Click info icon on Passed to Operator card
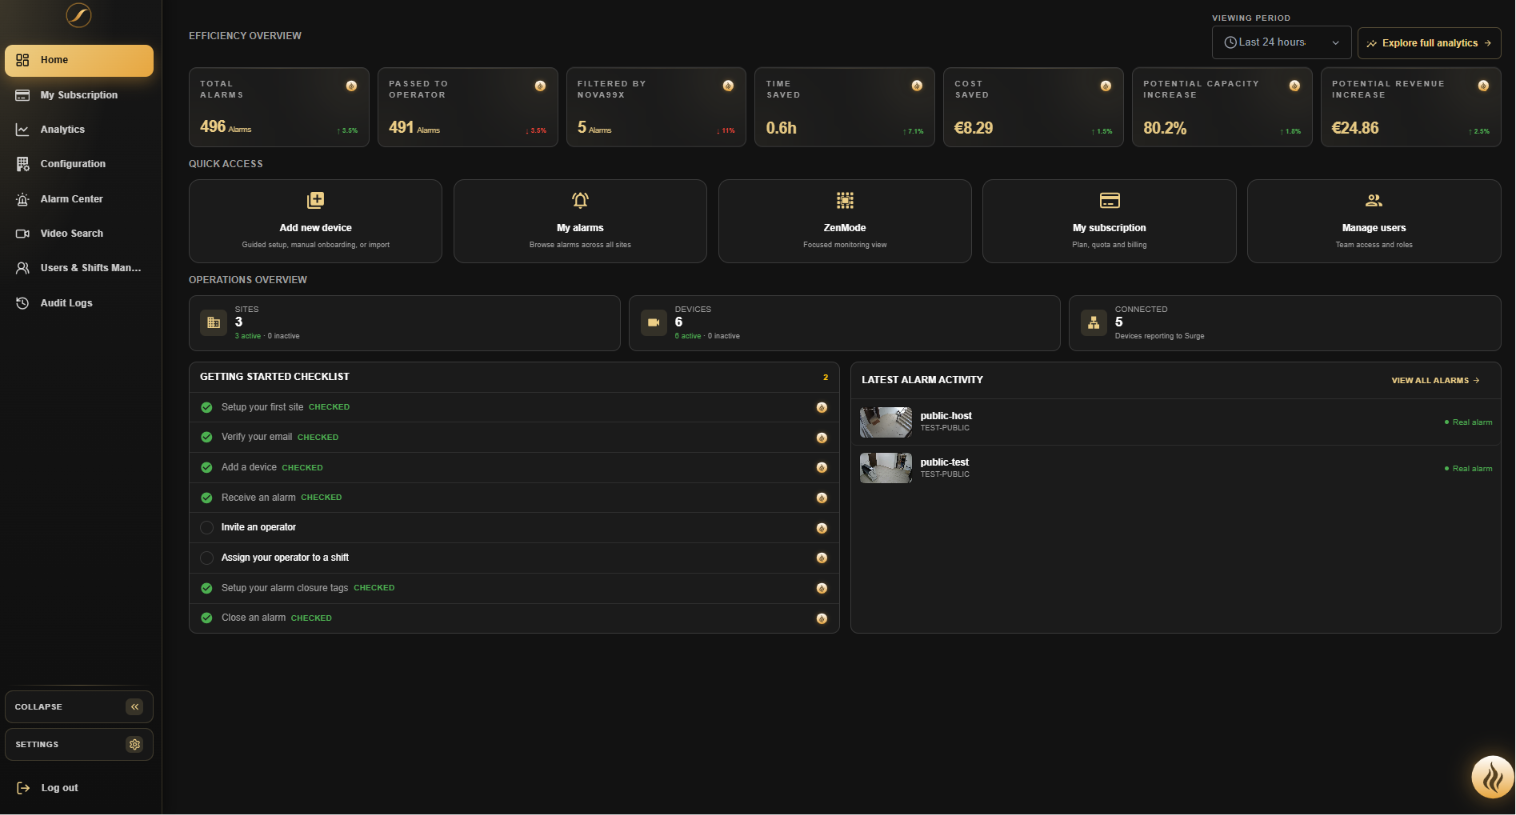The width and height of the screenshot is (1516, 815). (540, 86)
